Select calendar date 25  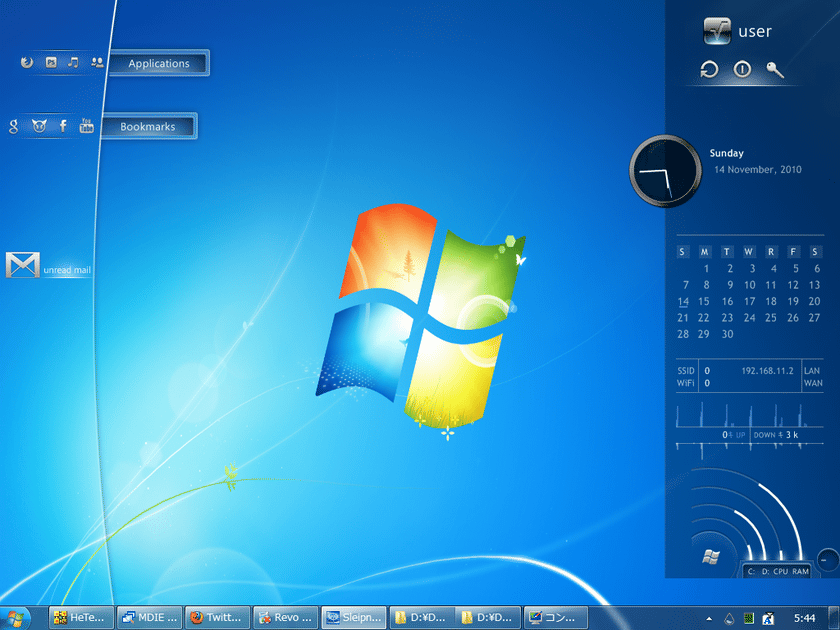pos(771,318)
